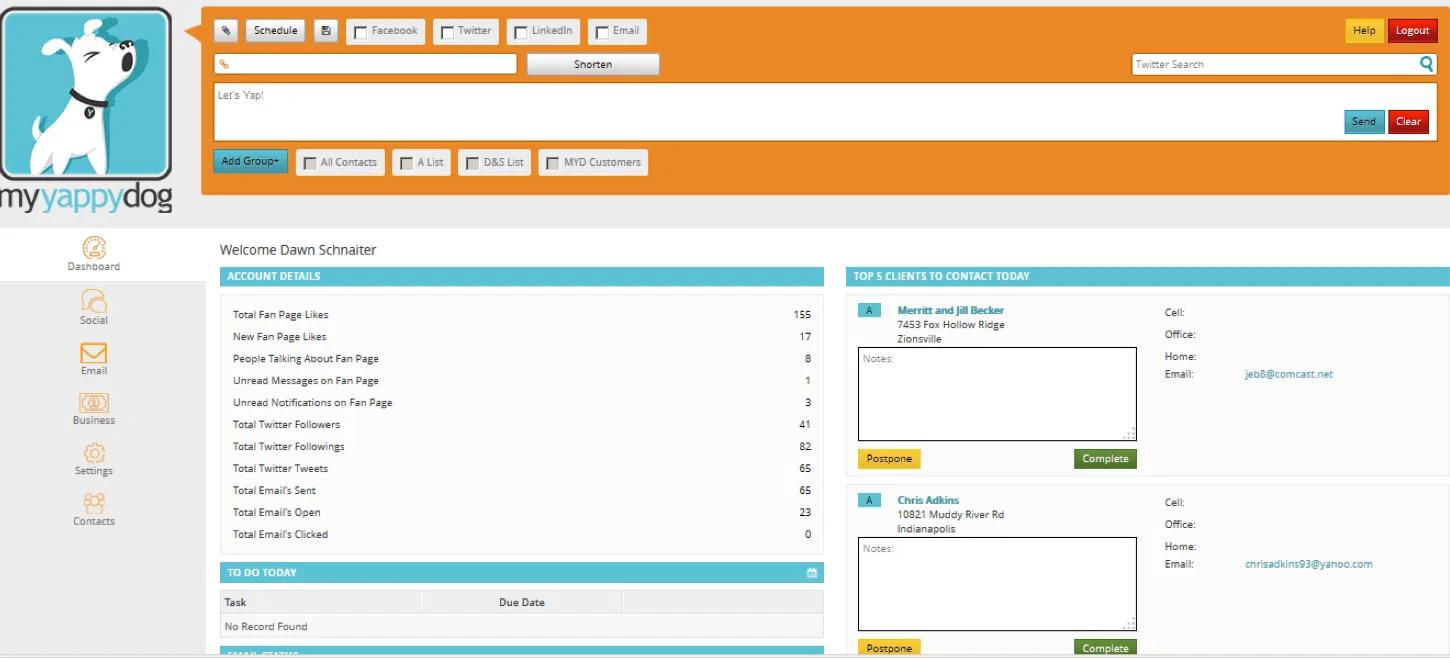Click the save draft disk icon

(325, 31)
